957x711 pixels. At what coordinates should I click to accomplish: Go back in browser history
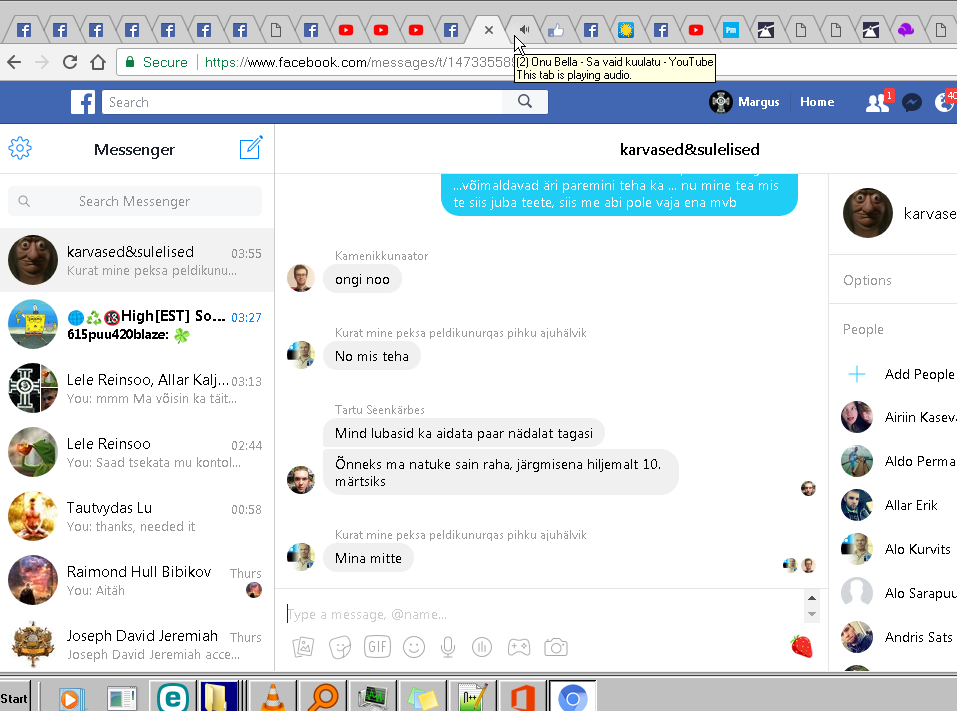14,62
